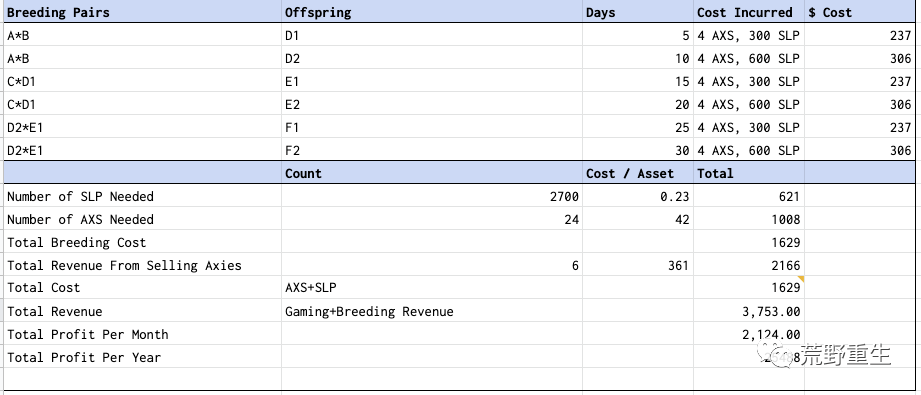Click the cell with 4 AXS, 300 SLP for F1
The width and height of the screenshot is (921, 395).
point(749,127)
